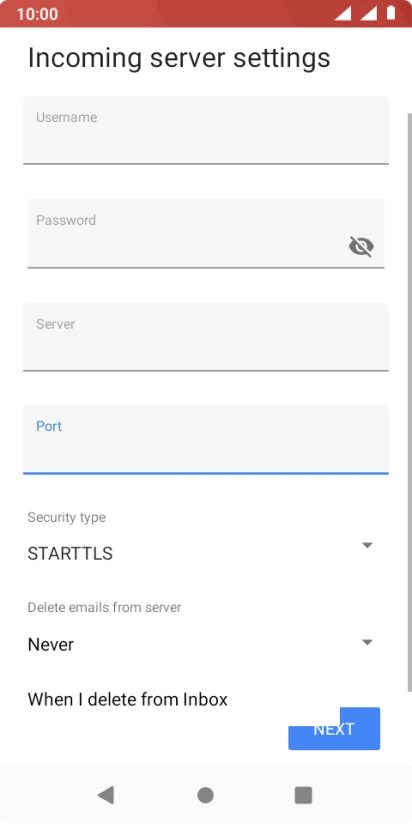Tap the Wi-Fi signal icon in status bar
The width and height of the screenshot is (412, 824).
(x=343, y=13)
